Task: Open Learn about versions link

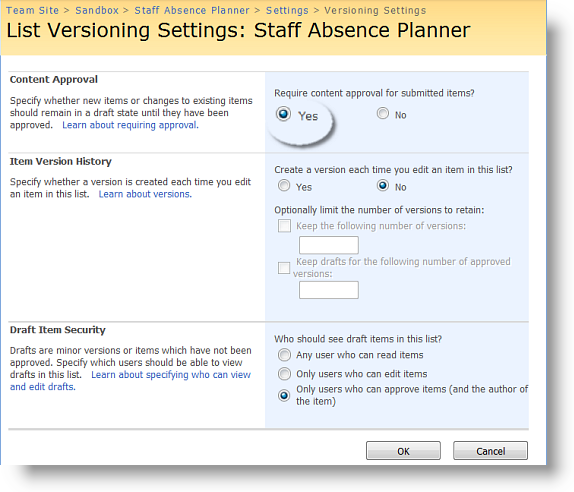Action: coord(145,194)
